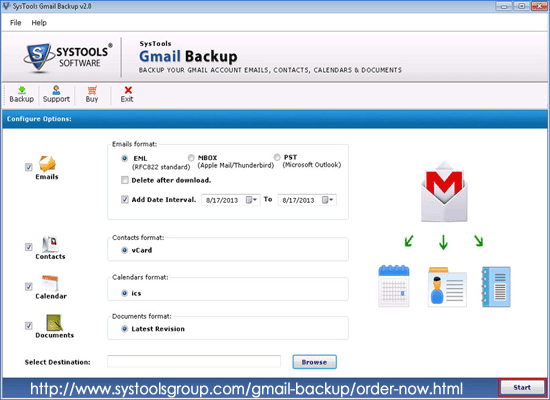Click the '(RFC822 standard)' caption
This screenshot has height=400, width=550.
click(161, 167)
